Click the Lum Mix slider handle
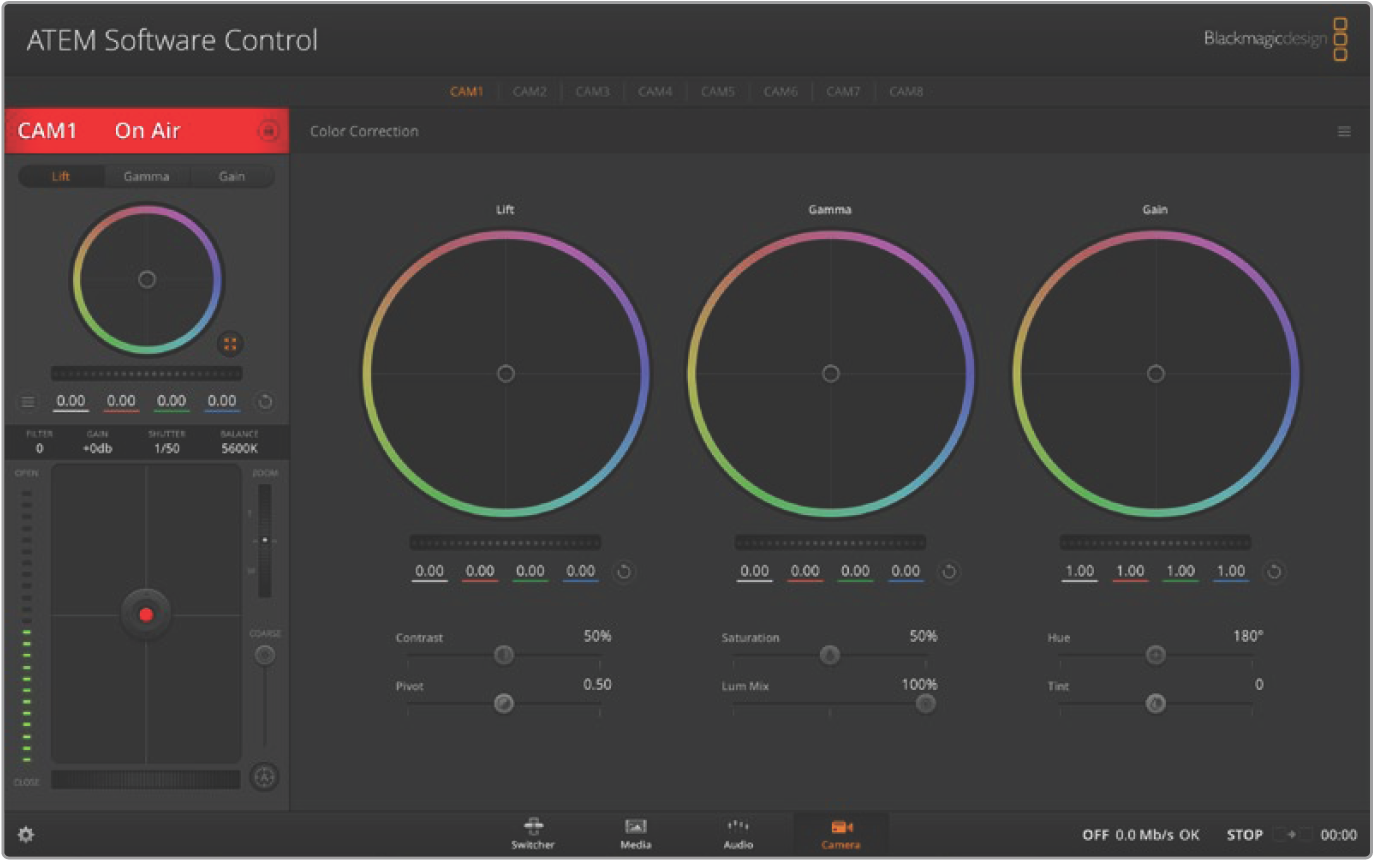This screenshot has width=1374, height=861. (926, 703)
